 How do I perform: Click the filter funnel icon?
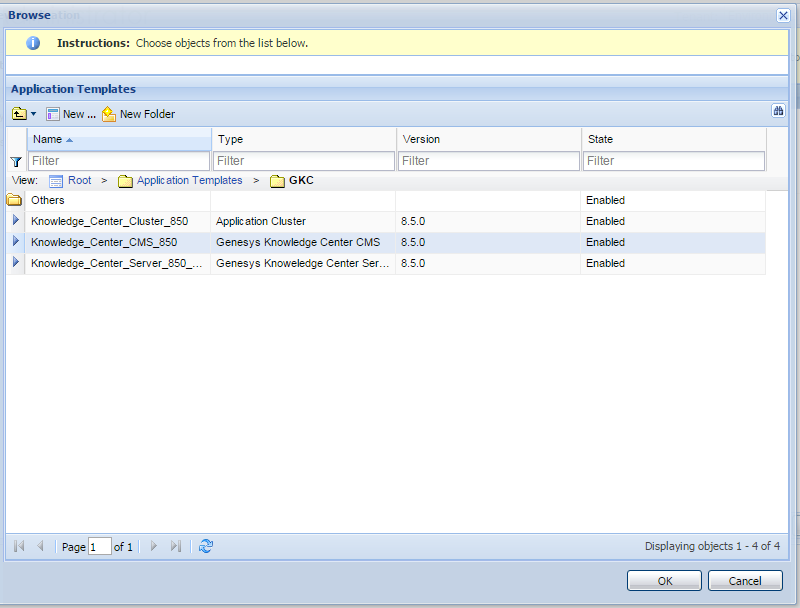[x=16, y=162]
